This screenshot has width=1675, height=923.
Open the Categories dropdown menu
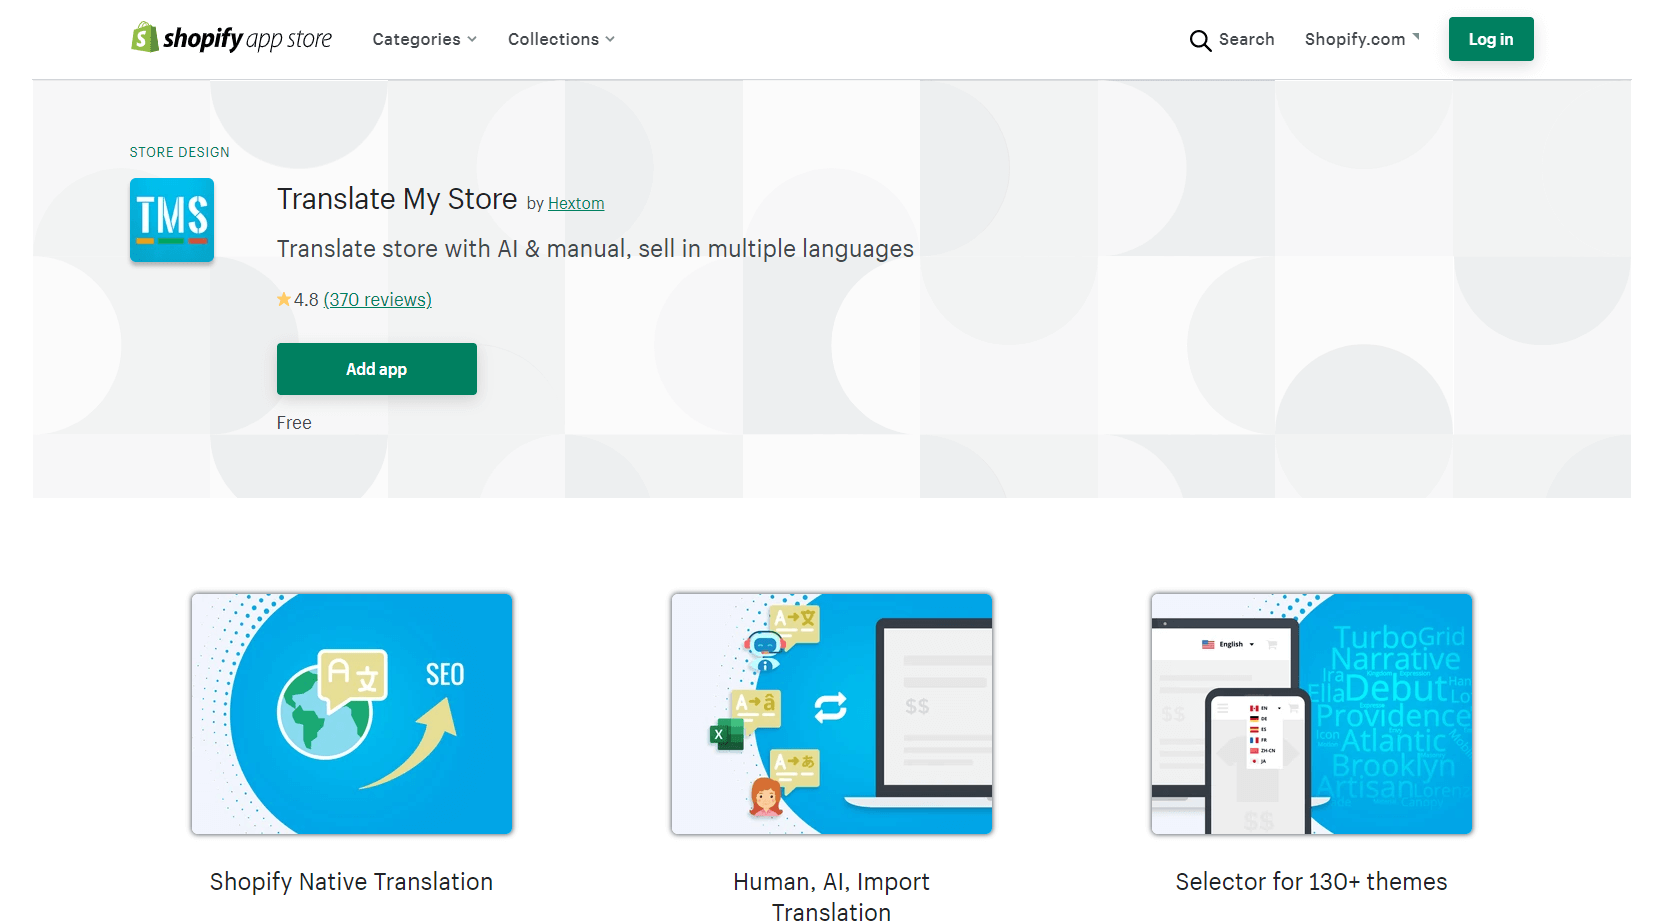tap(424, 39)
